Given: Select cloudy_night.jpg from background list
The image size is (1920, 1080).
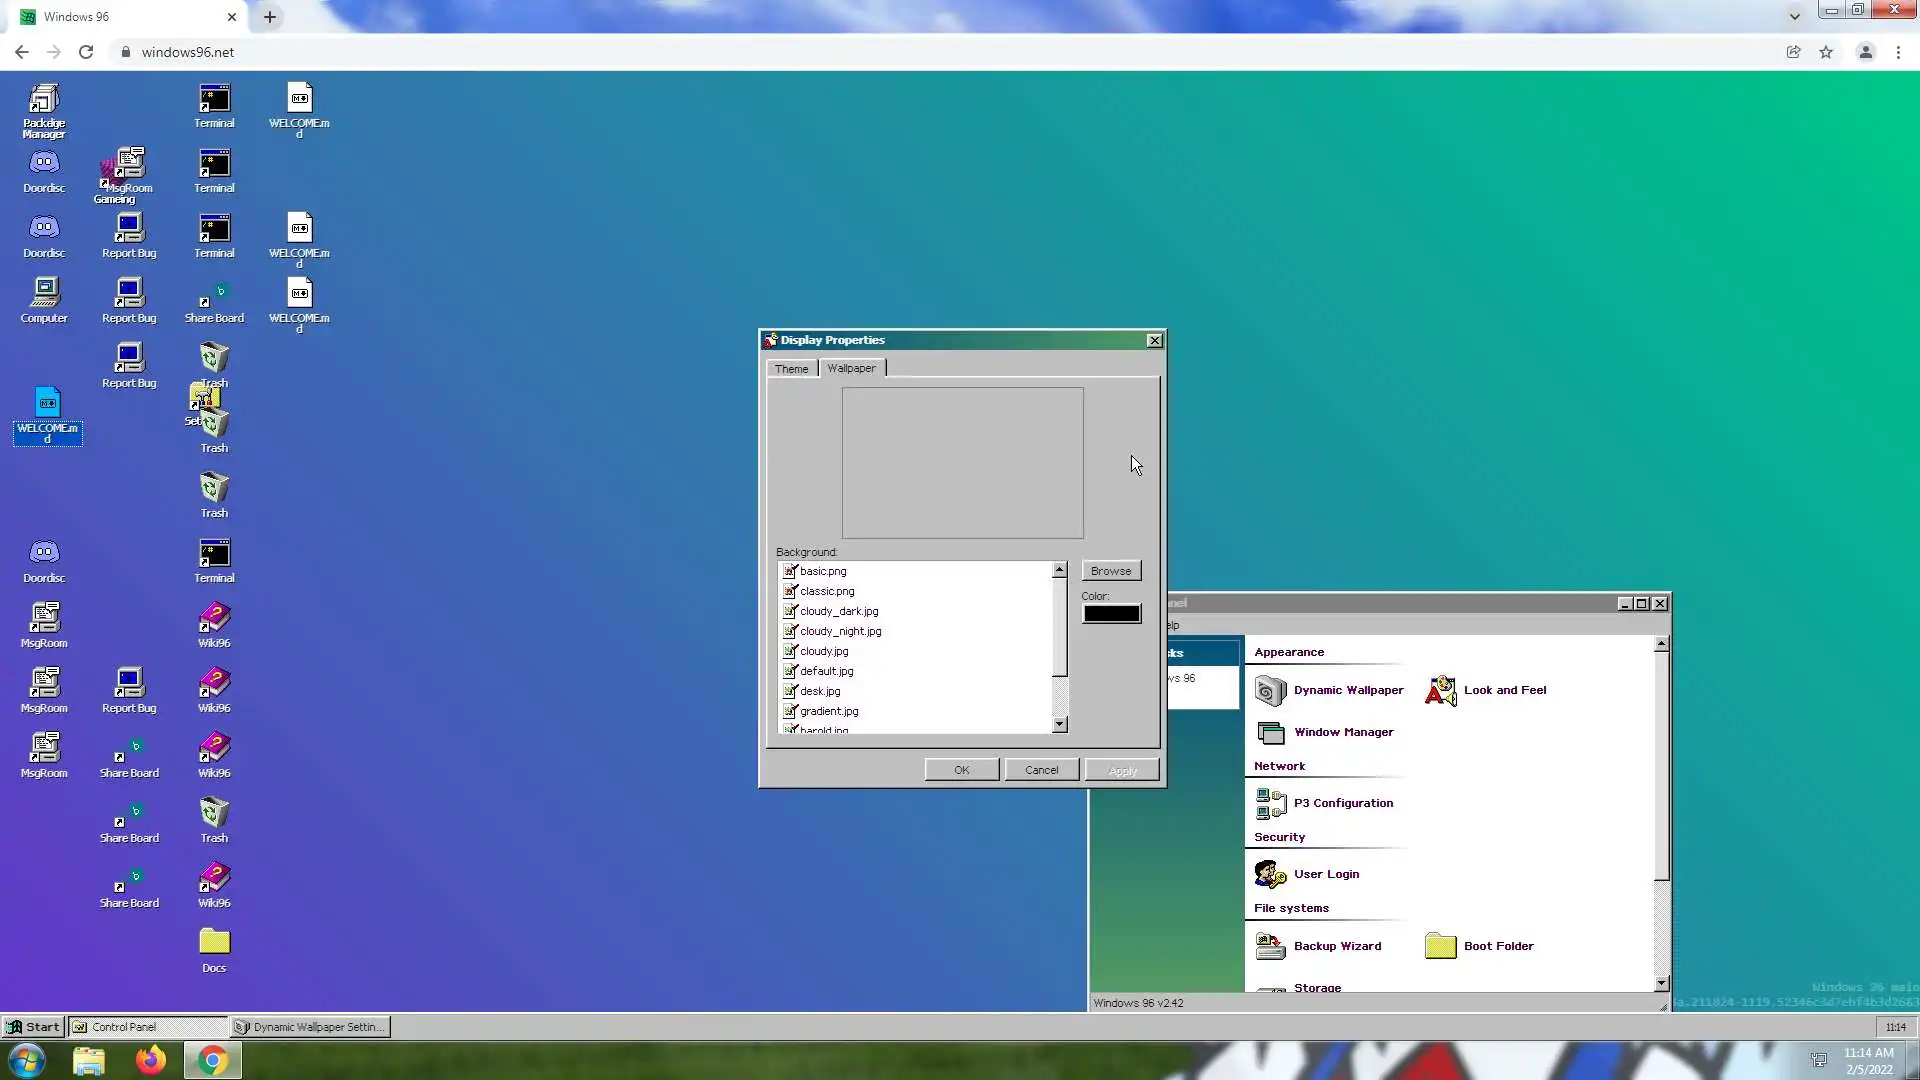Looking at the screenshot, I should point(840,631).
